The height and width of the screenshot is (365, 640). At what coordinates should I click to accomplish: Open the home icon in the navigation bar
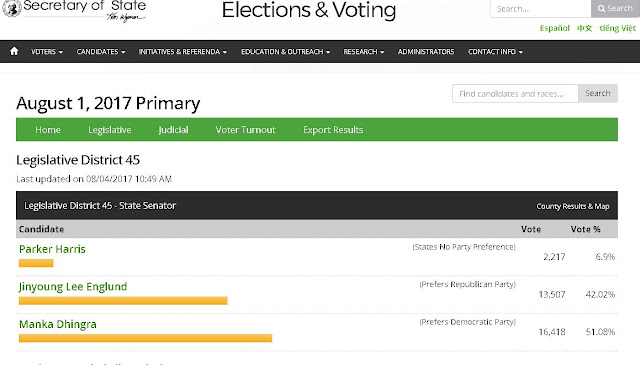[14, 51]
